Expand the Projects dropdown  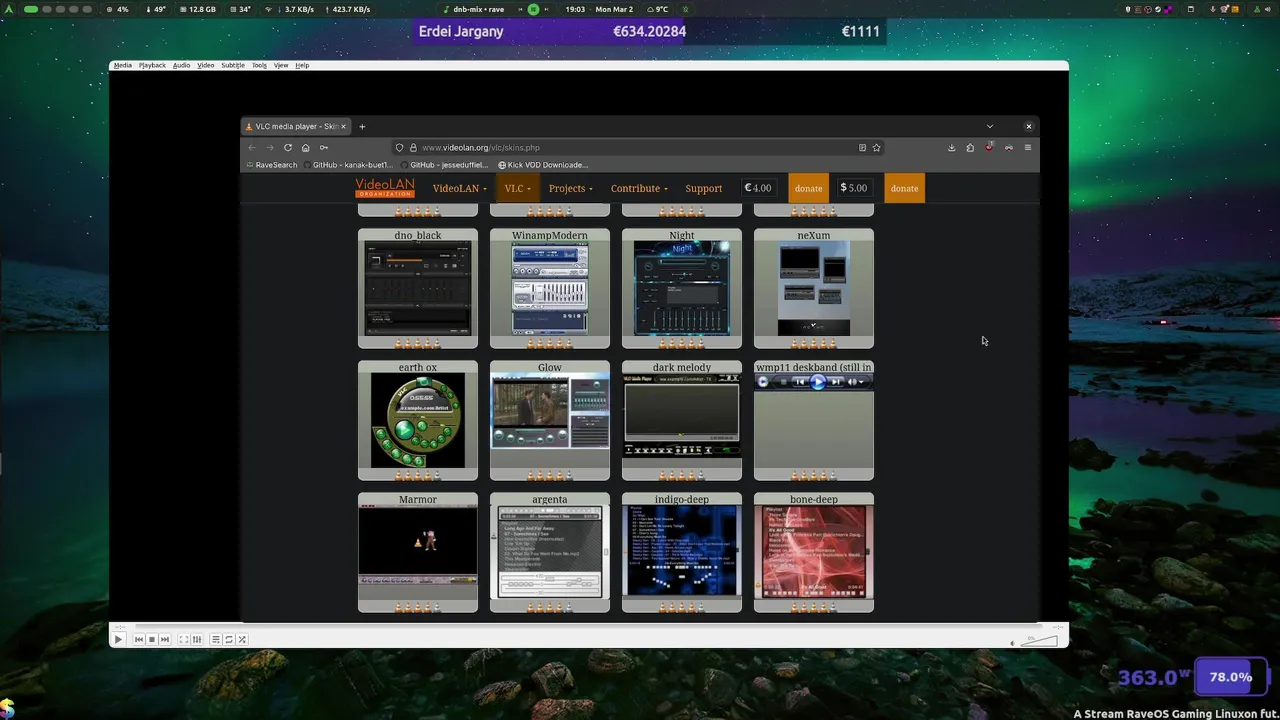coord(570,188)
